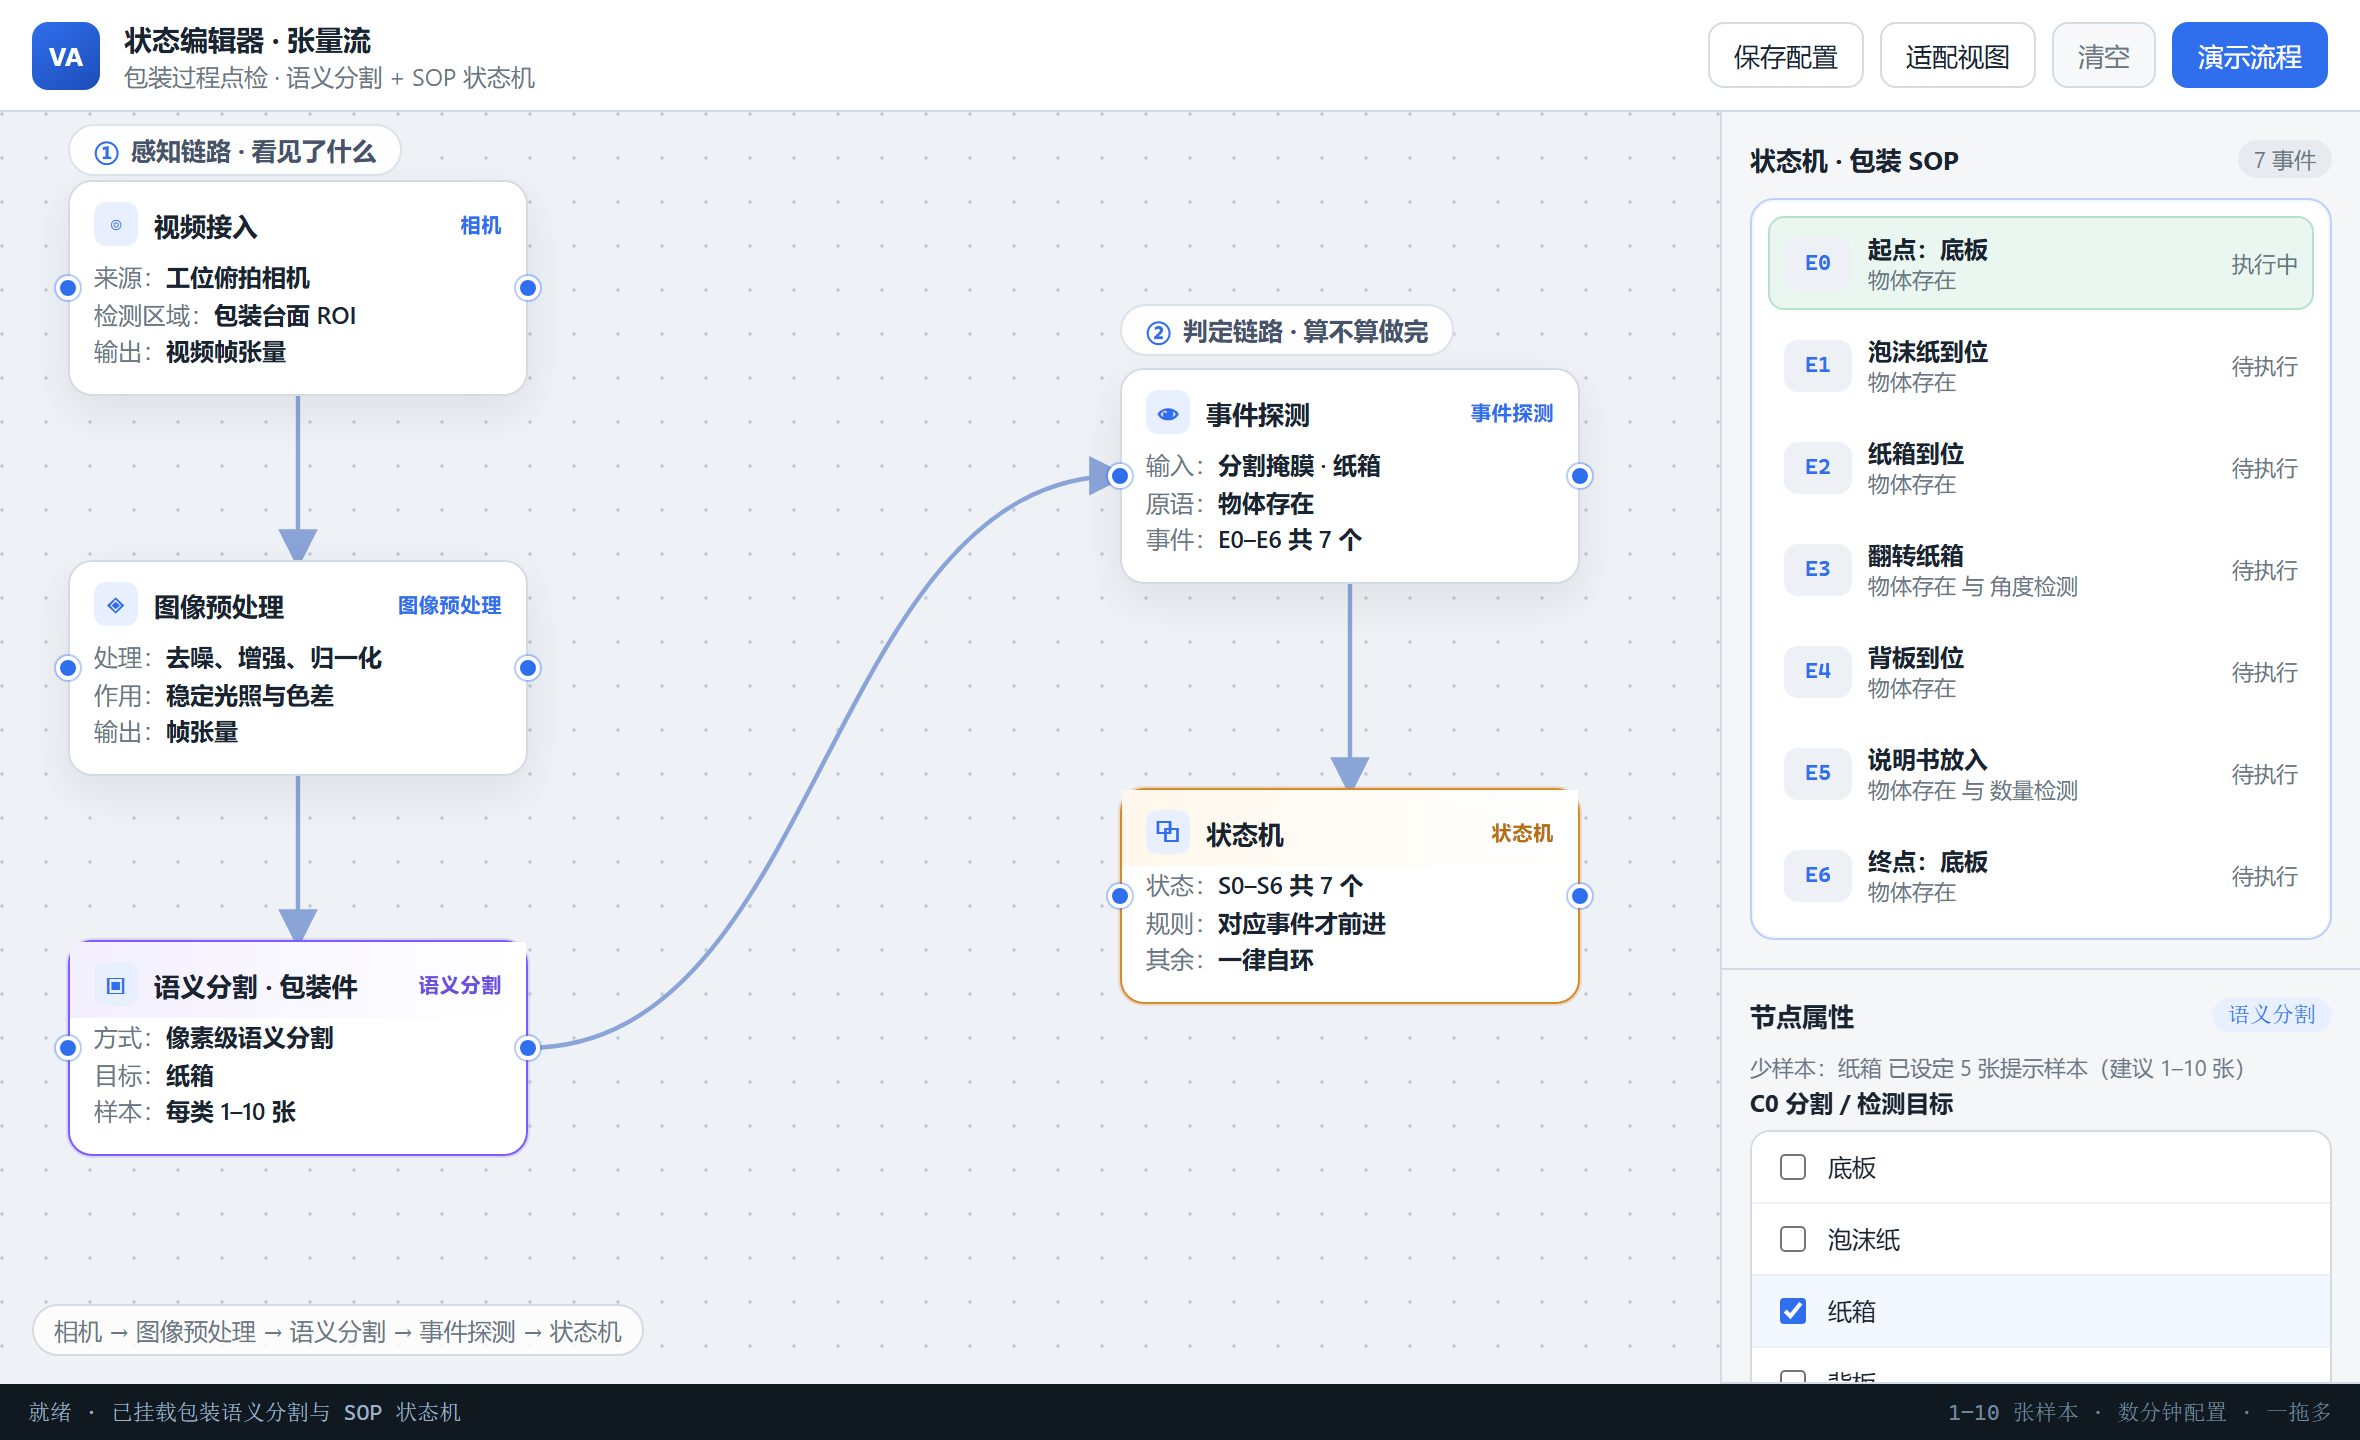Click 对应事件才前进 rule text
Viewport: 2360px width, 1440px height.
[1302, 924]
